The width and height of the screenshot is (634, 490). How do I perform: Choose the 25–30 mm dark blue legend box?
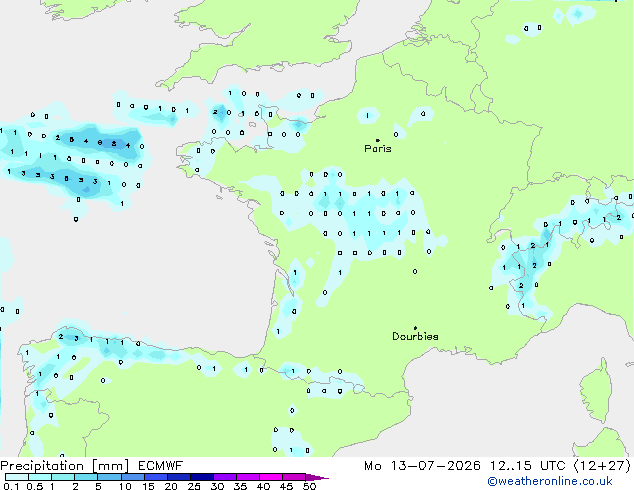point(201,477)
